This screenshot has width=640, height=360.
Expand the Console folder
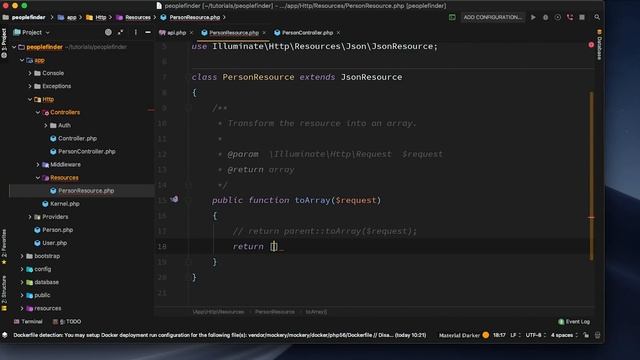(x=30, y=73)
